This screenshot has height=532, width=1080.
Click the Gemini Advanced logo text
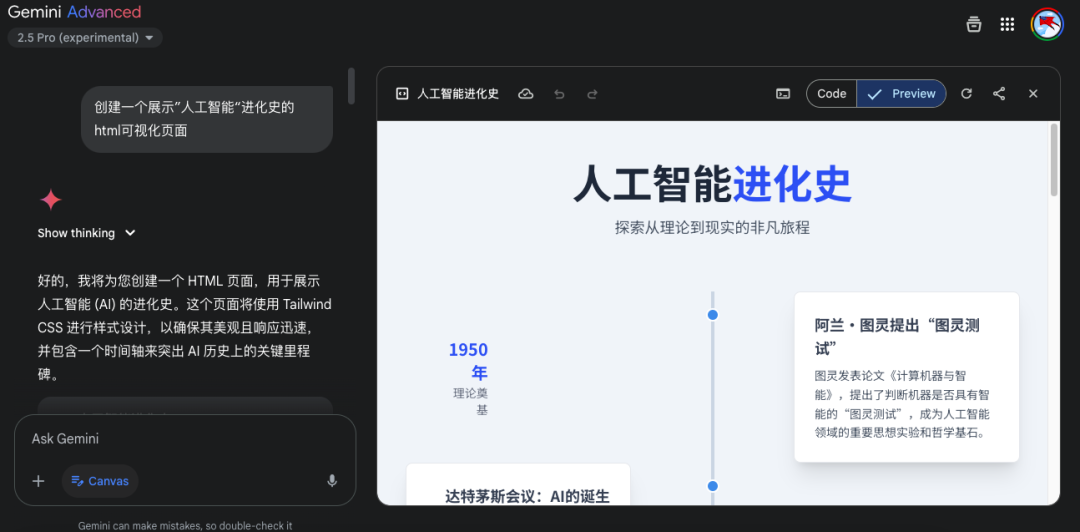tap(74, 12)
